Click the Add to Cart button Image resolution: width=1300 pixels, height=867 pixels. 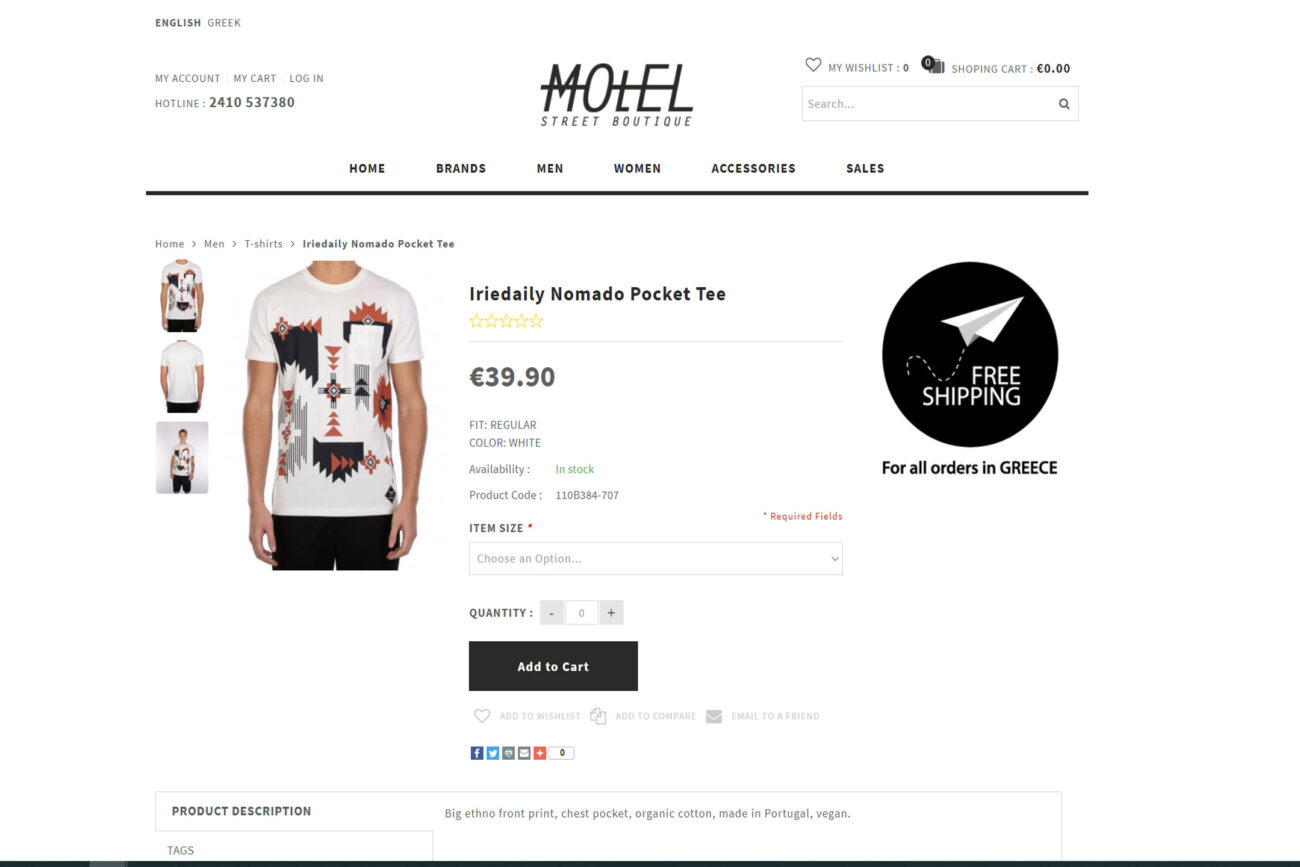[x=553, y=666]
